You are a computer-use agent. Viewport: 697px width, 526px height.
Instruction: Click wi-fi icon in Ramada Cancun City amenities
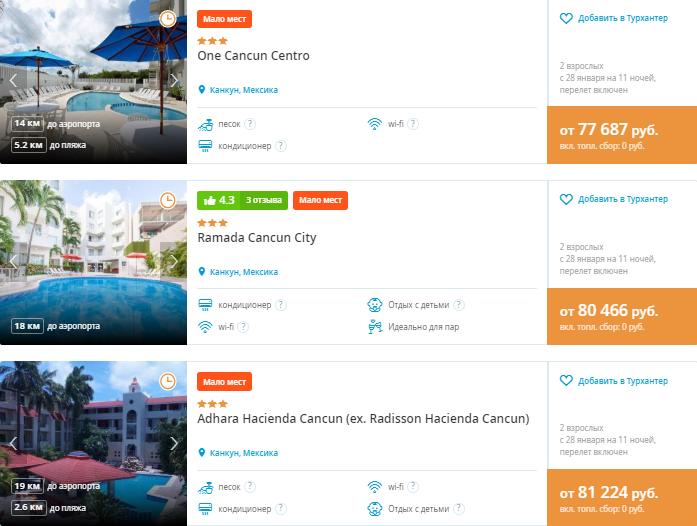point(205,327)
